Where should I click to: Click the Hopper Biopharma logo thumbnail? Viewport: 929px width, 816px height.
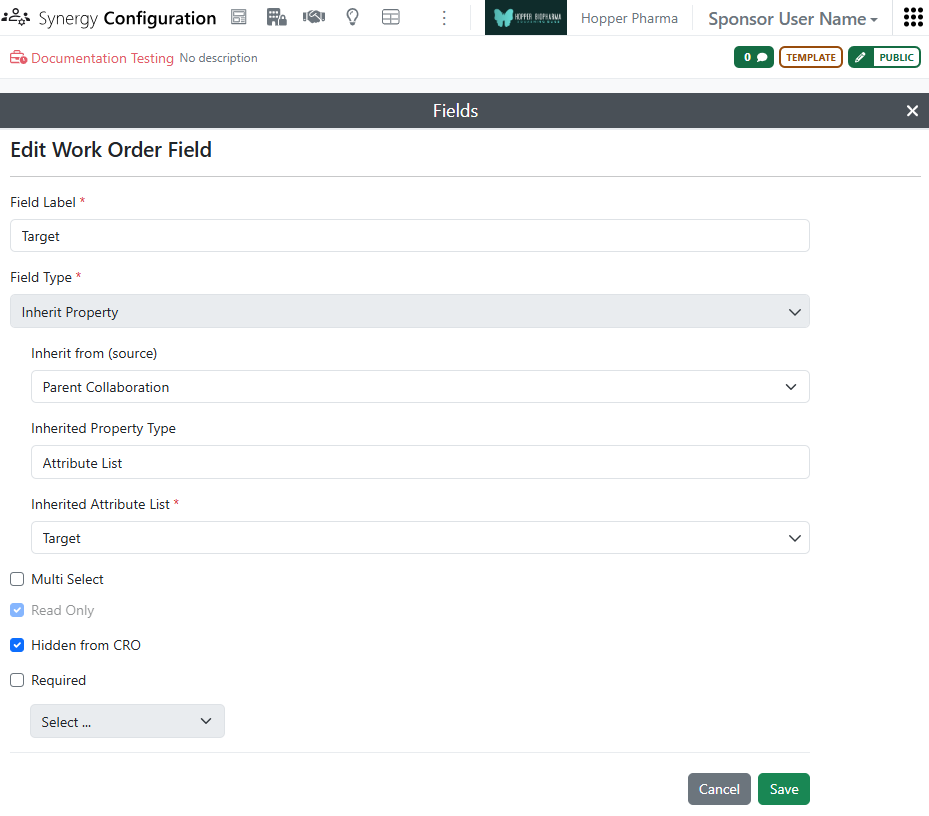(x=526, y=18)
